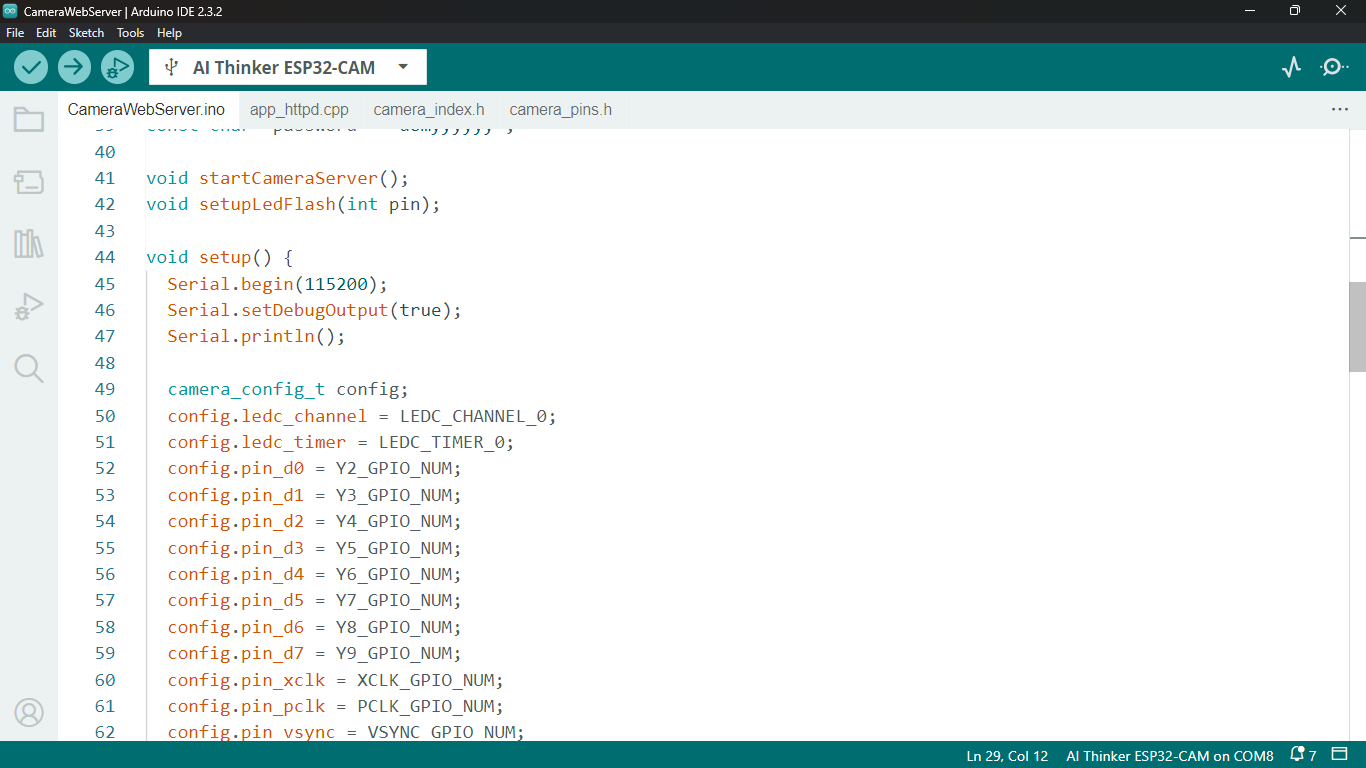Click line number 44 in gutter
Image resolution: width=1366 pixels, height=768 pixels.
coord(105,257)
